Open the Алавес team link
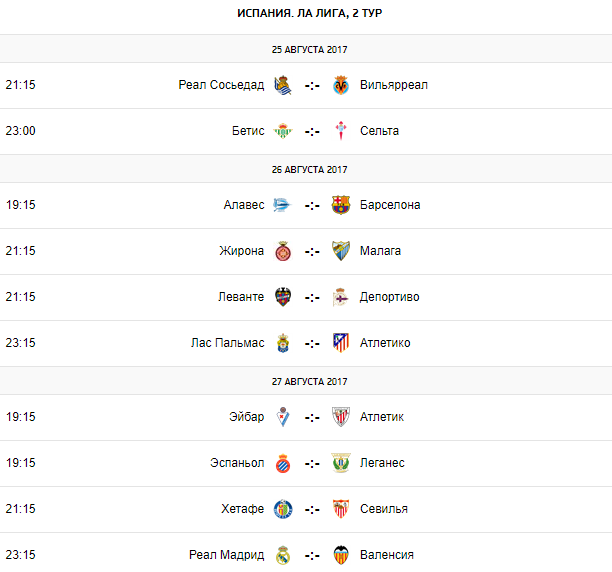The image size is (612, 572). pyautogui.click(x=244, y=205)
